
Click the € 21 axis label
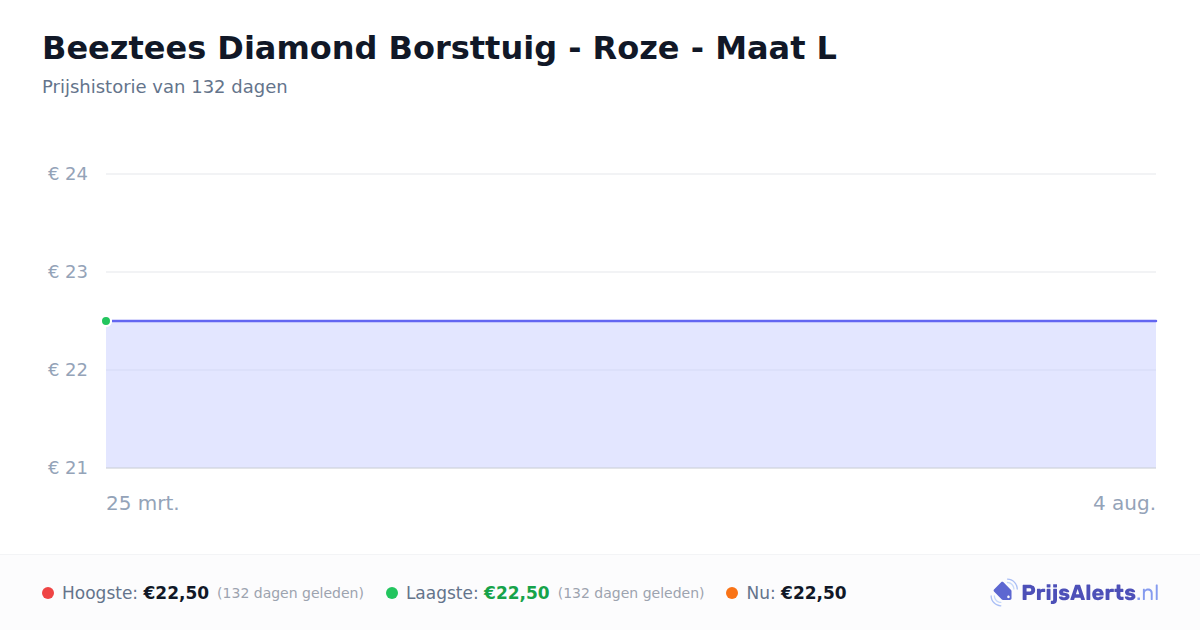pyautogui.click(x=68, y=468)
